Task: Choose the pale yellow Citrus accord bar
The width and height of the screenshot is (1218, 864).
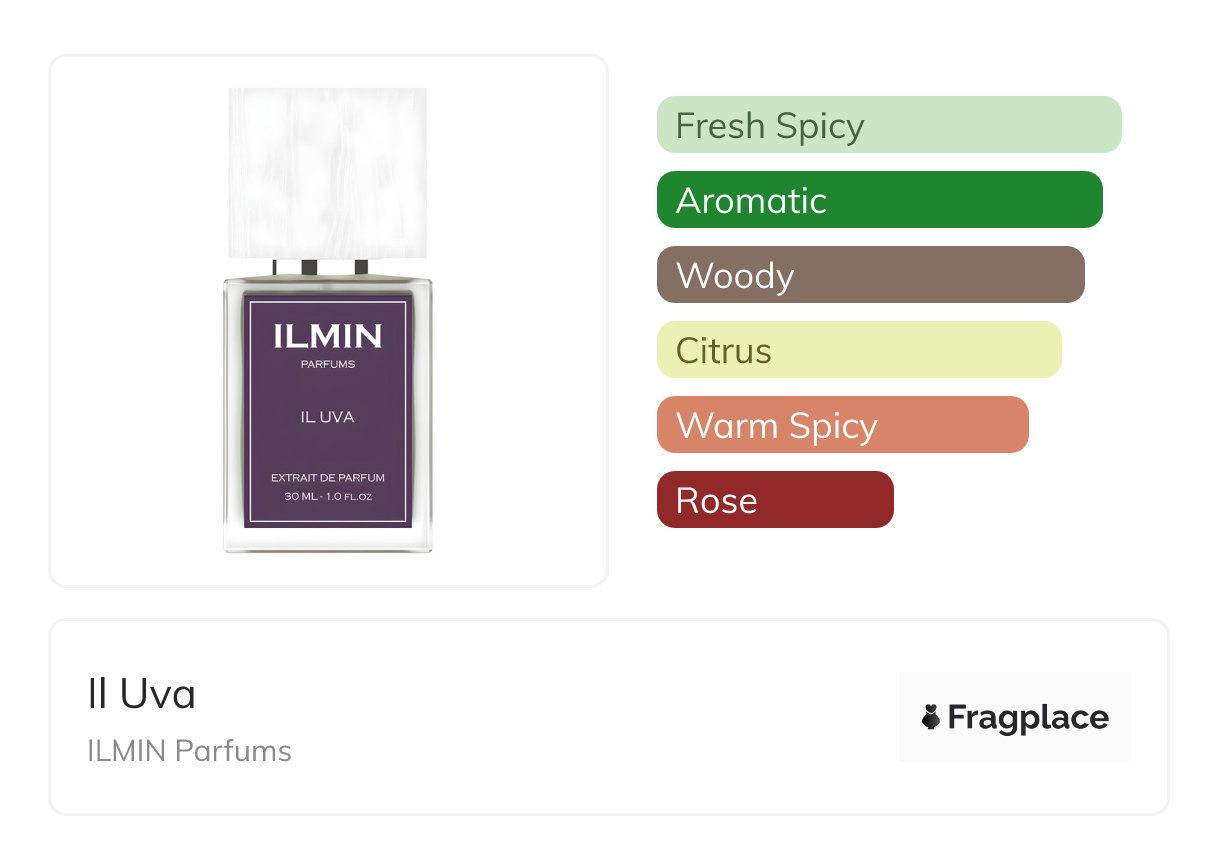Action: 858,350
